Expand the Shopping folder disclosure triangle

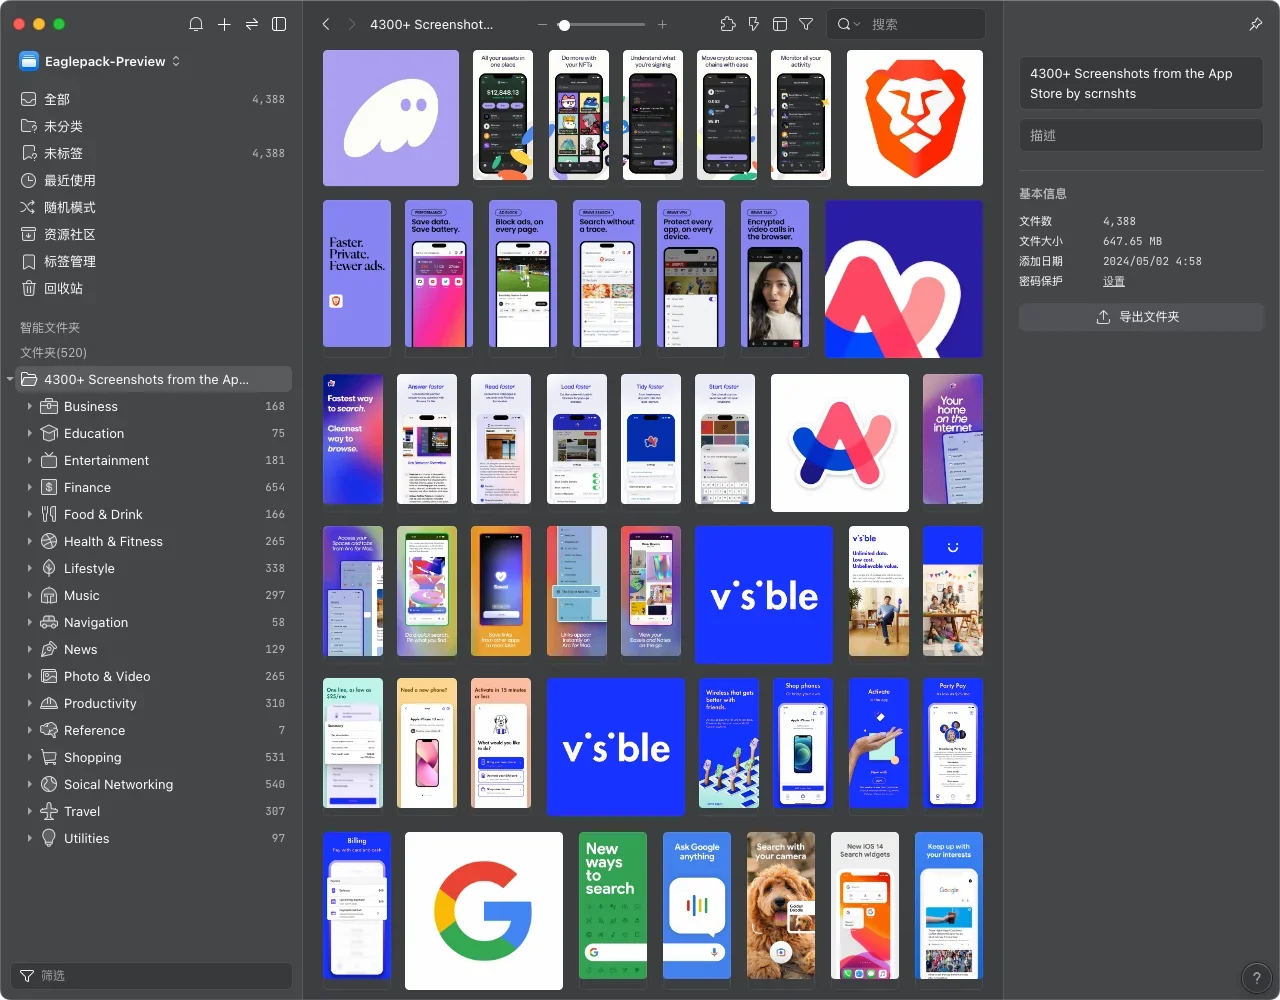pos(29,757)
